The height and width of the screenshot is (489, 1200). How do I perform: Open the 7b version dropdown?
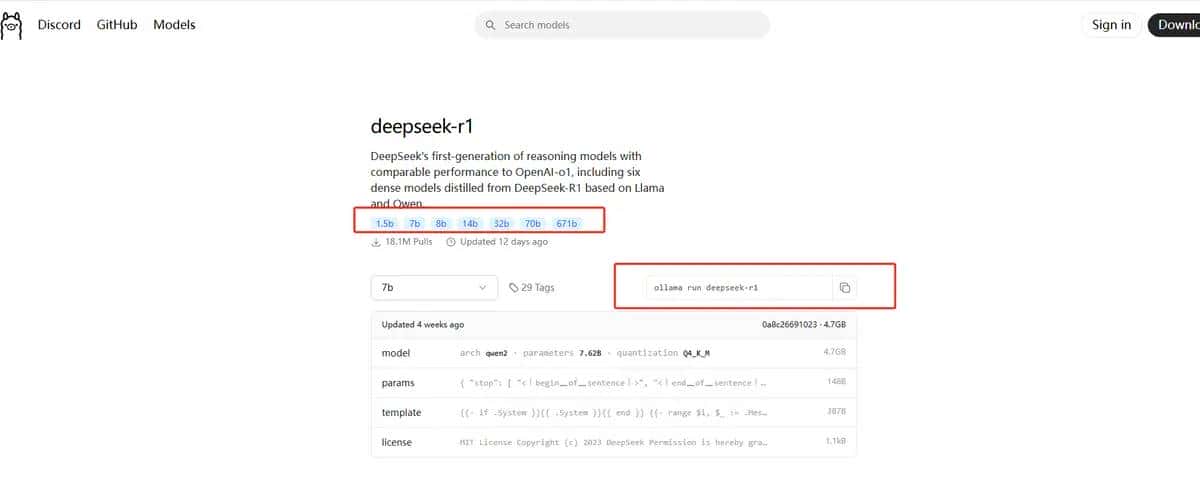(x=434, y=287)
